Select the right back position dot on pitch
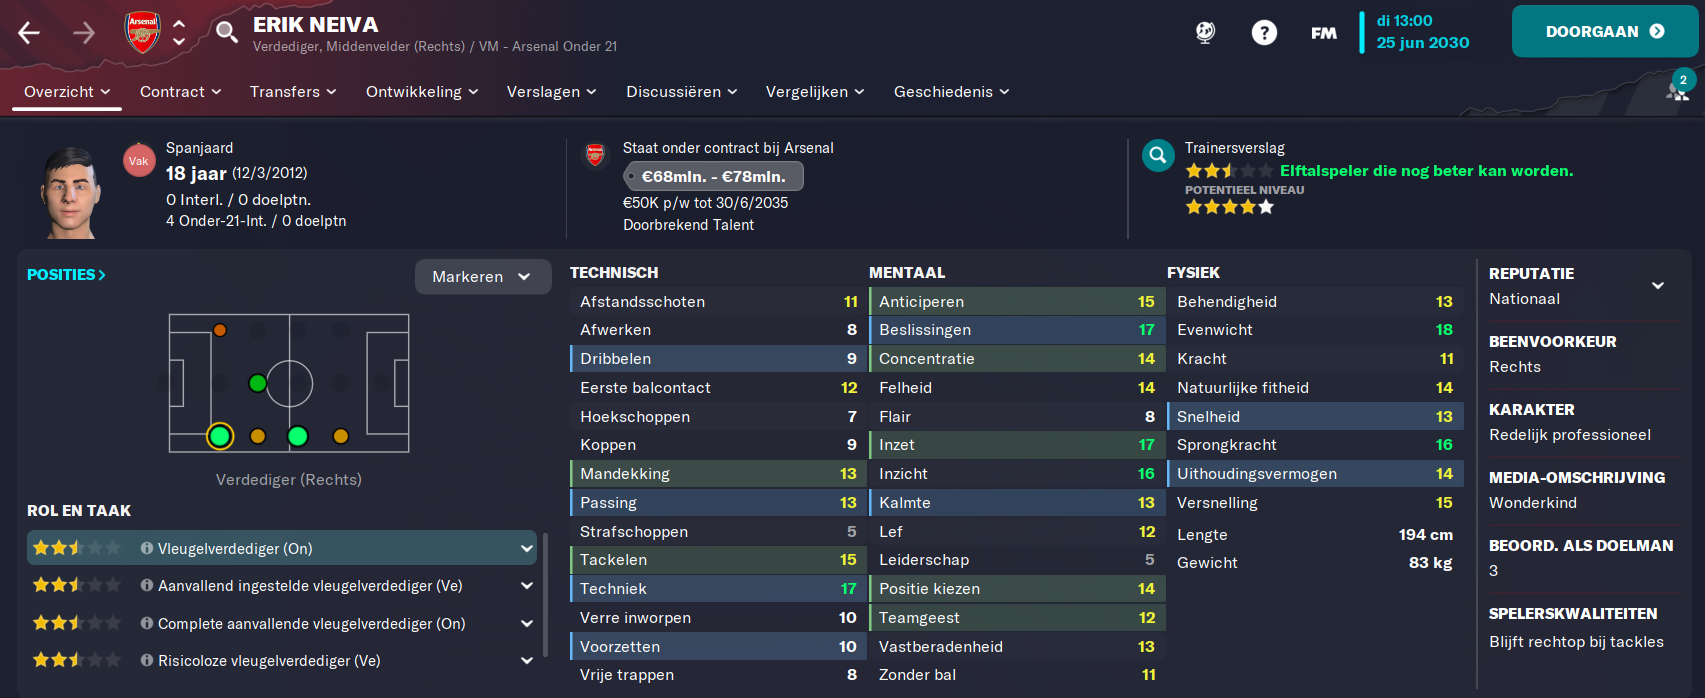This screenshot has height=698, width=1705. (220, 436)
